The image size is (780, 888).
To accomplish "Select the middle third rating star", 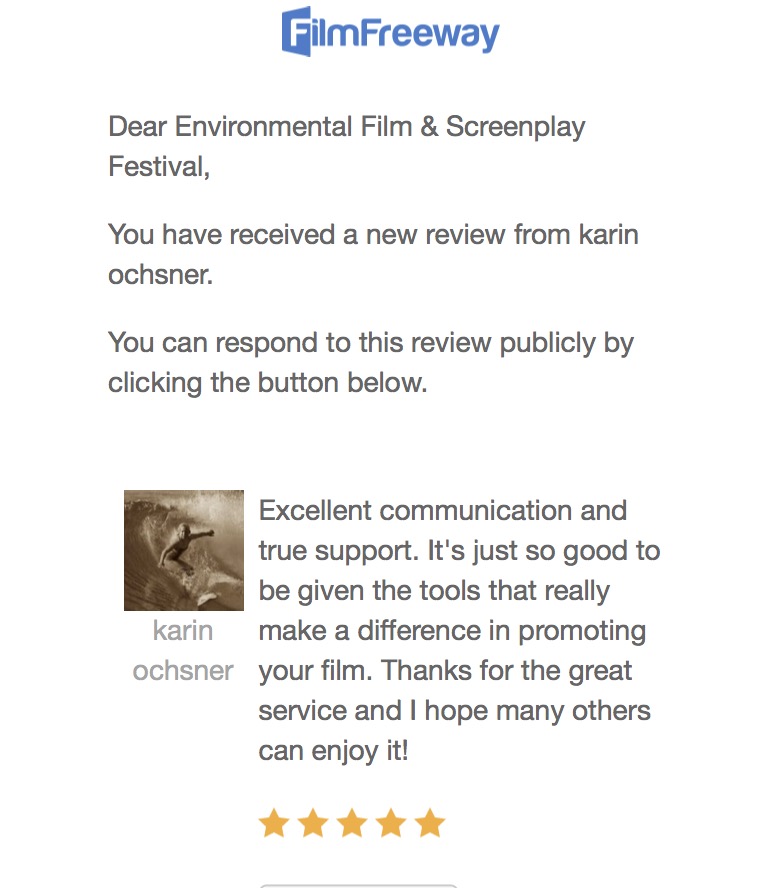I will pos(352,824).
